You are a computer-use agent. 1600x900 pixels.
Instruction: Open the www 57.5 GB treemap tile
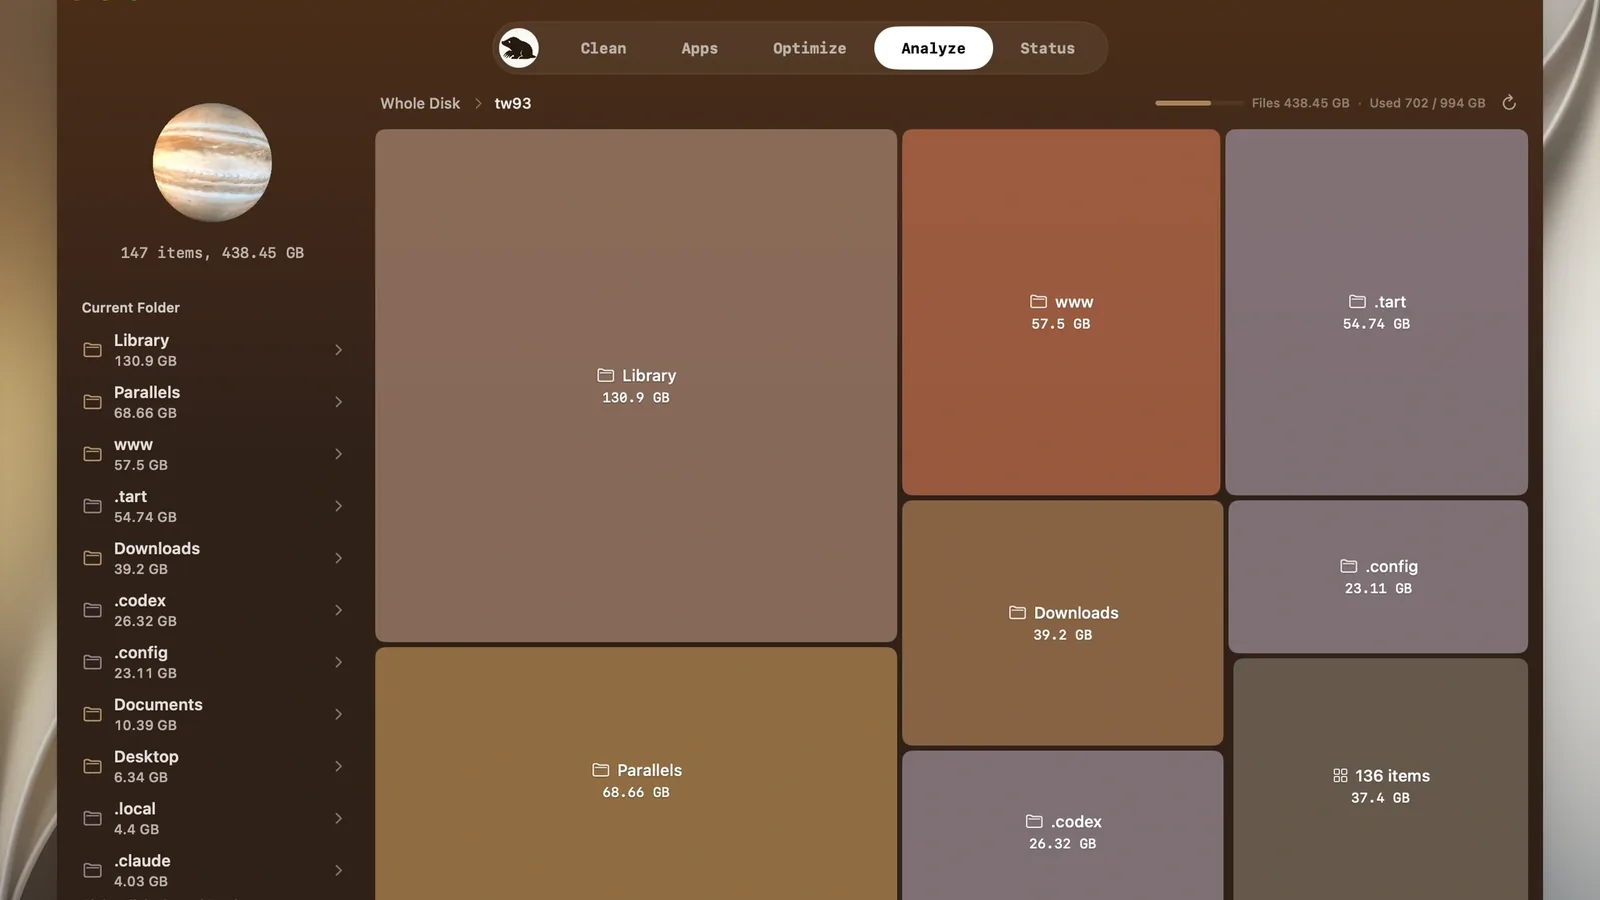click(1061, 312)
